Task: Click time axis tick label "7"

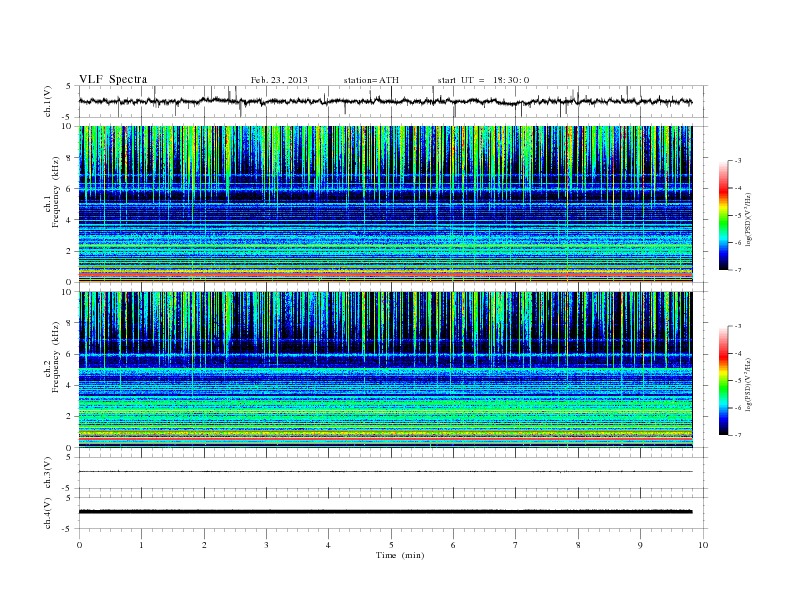Action: tap(516, 545)
